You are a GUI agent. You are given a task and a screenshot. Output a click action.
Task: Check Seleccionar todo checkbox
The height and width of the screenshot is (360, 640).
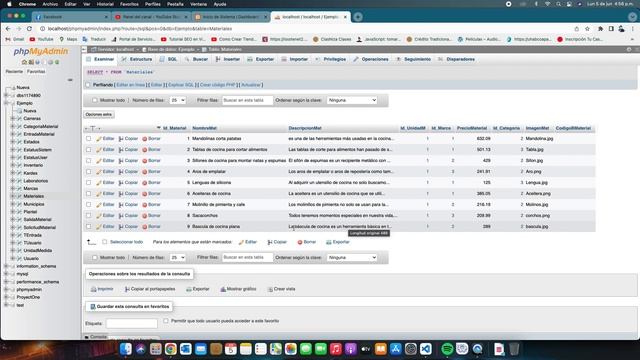(x=105, y=242)
